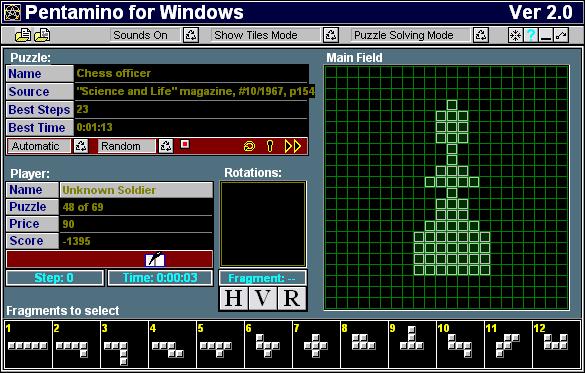Click the yellow spiral replay icon
This screenshot has height=373, width=585.
[249, 146]
